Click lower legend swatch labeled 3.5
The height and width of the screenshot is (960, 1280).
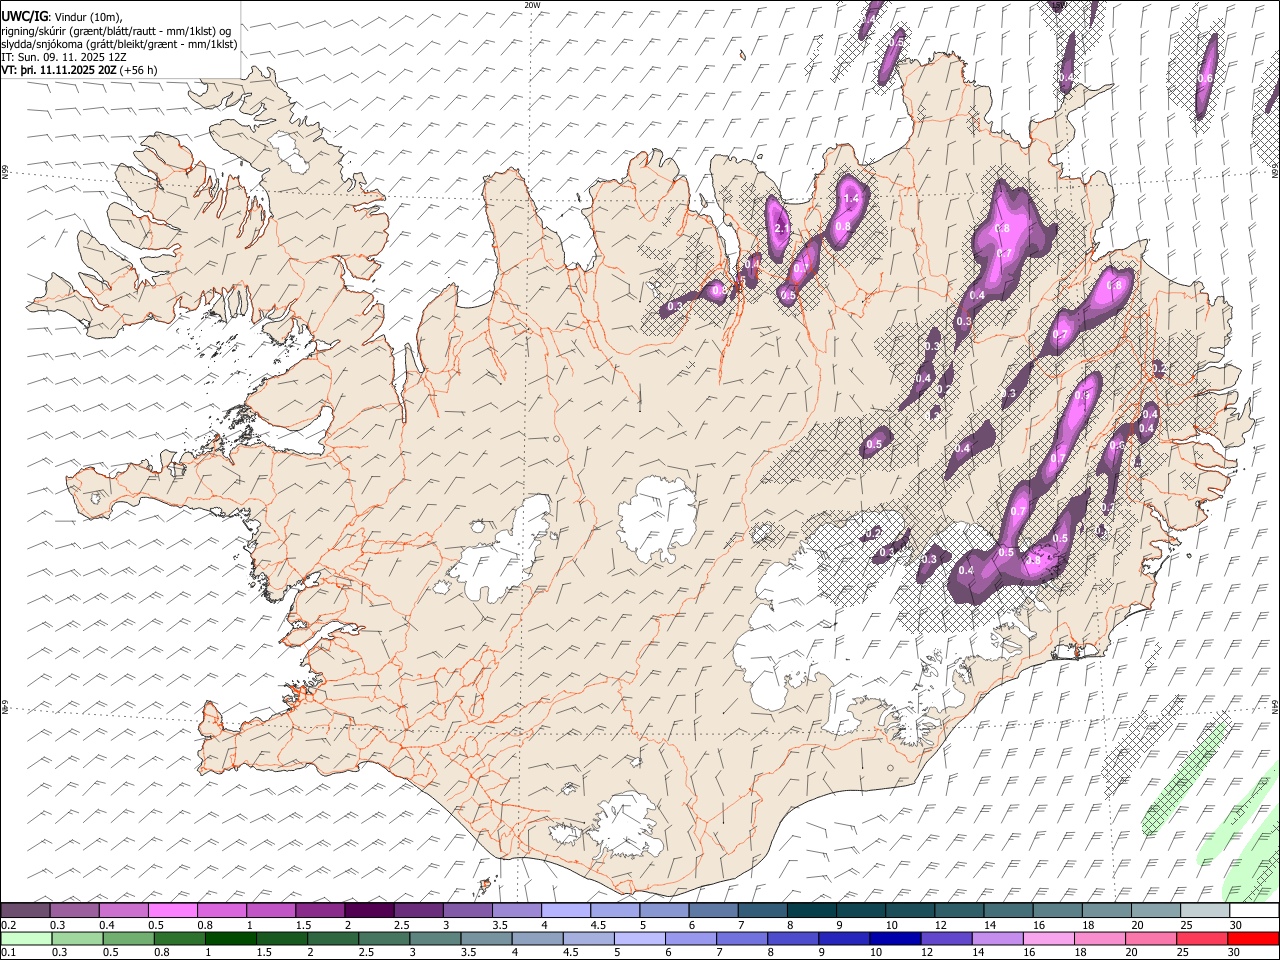point(485,938)
